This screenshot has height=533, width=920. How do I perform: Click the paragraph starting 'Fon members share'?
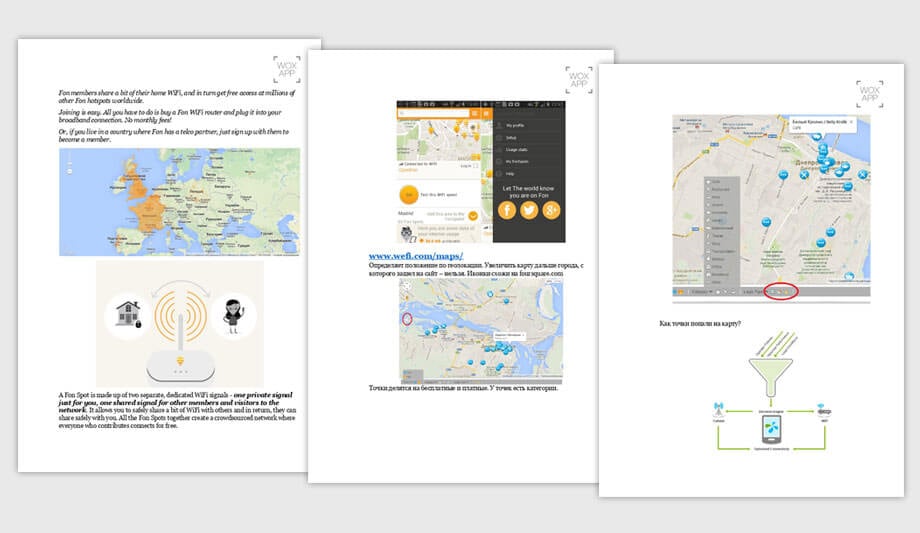(177, 96)
